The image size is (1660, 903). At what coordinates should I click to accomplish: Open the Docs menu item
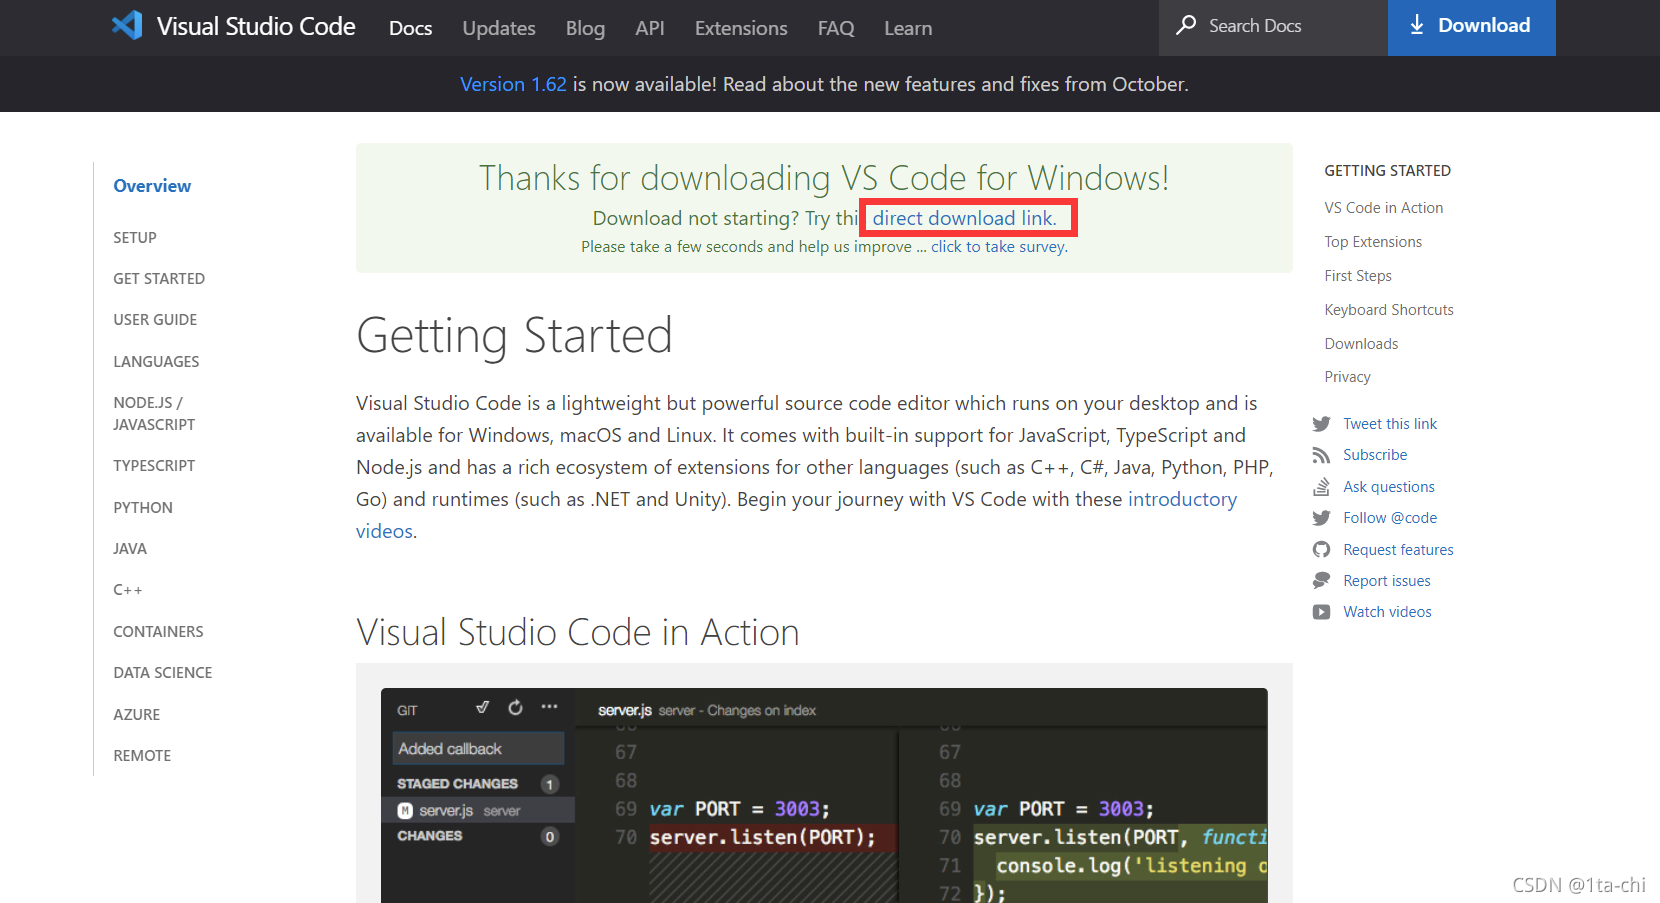pos(410,28)
